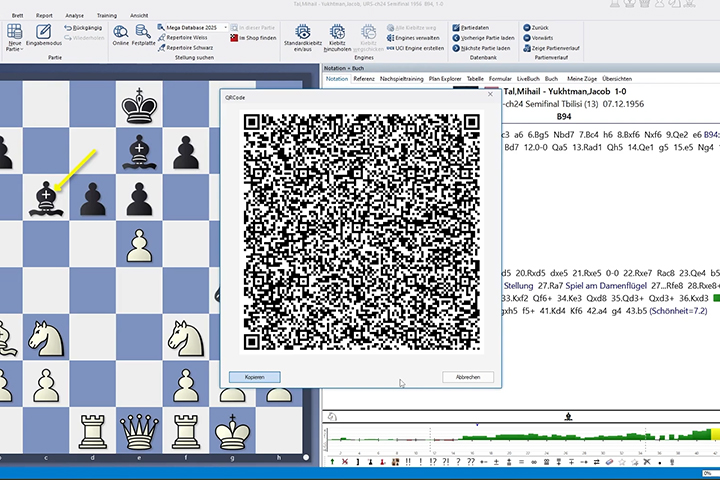Click Kopieren in the QRCode dialog

pos(254,377)
